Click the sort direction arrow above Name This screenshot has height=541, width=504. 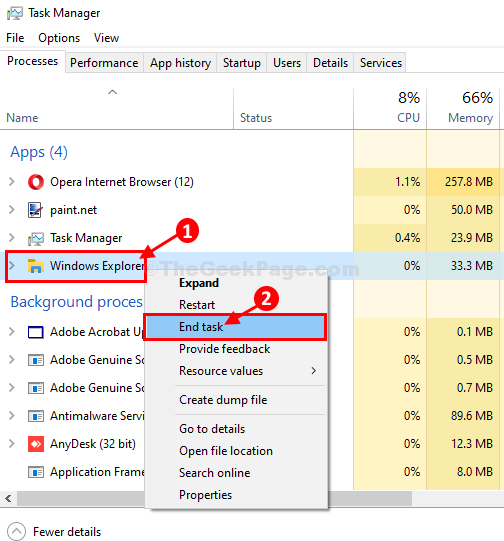click(112, 92)
